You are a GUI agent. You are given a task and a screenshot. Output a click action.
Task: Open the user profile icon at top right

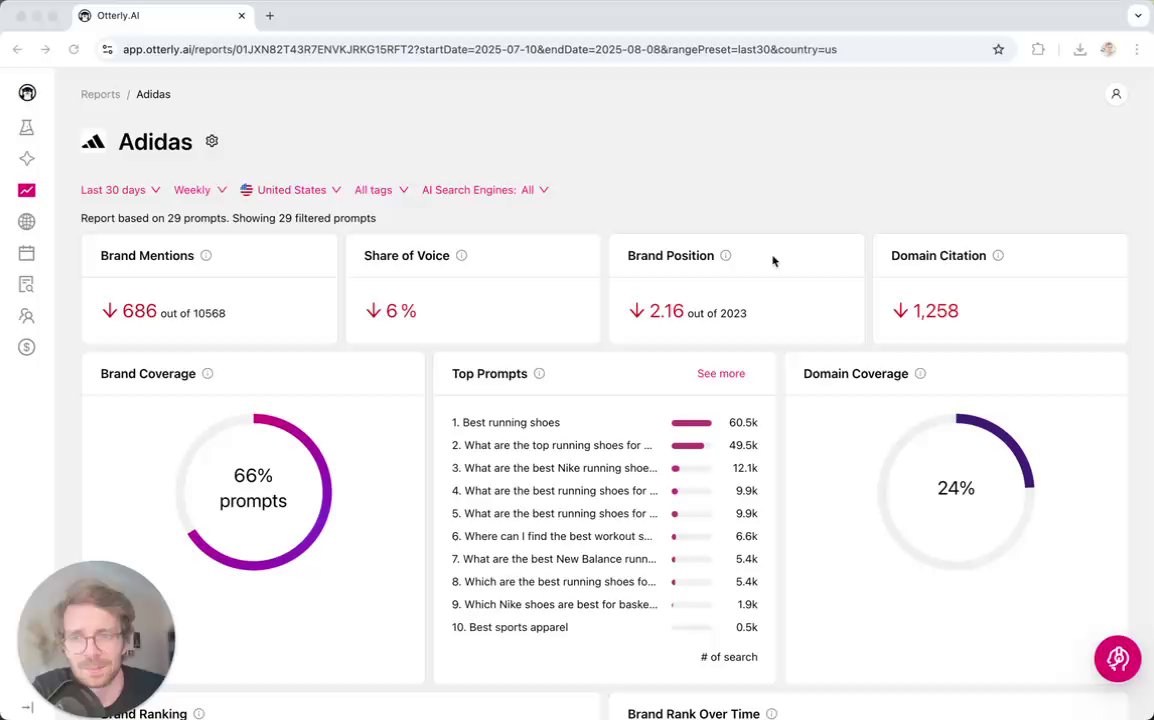[1116, 94]
